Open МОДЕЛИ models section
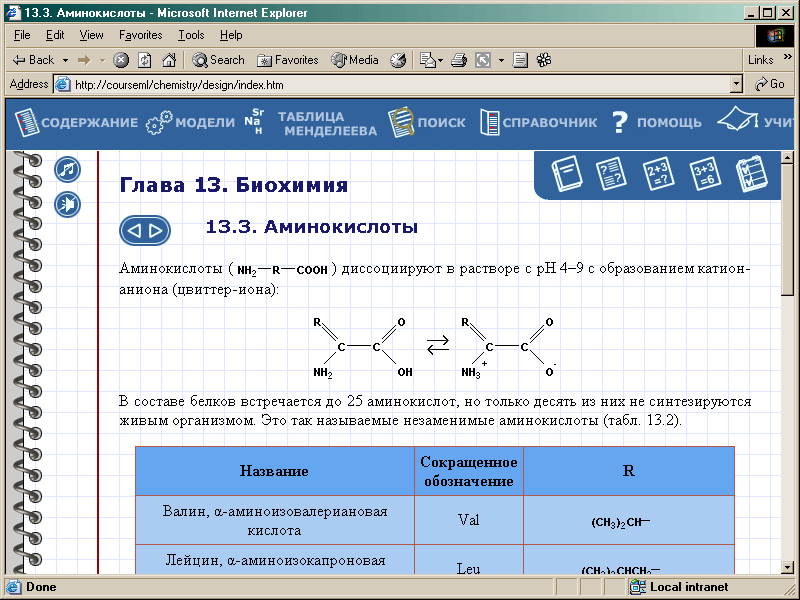Viewport: 800px width, 600px height. point(191,122)
